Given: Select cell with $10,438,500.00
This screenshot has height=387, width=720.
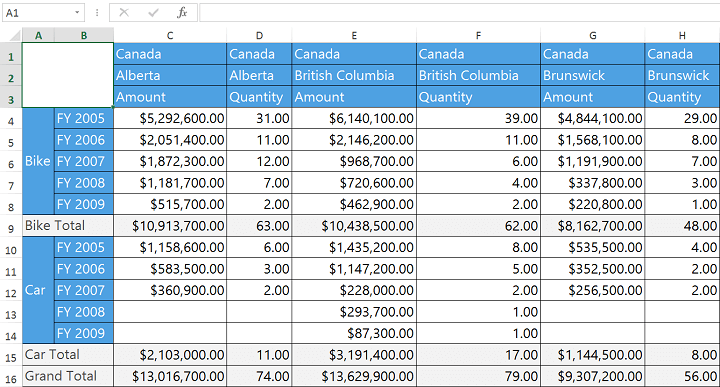Looking at the screenshot, I should click(x=354, y=226).
